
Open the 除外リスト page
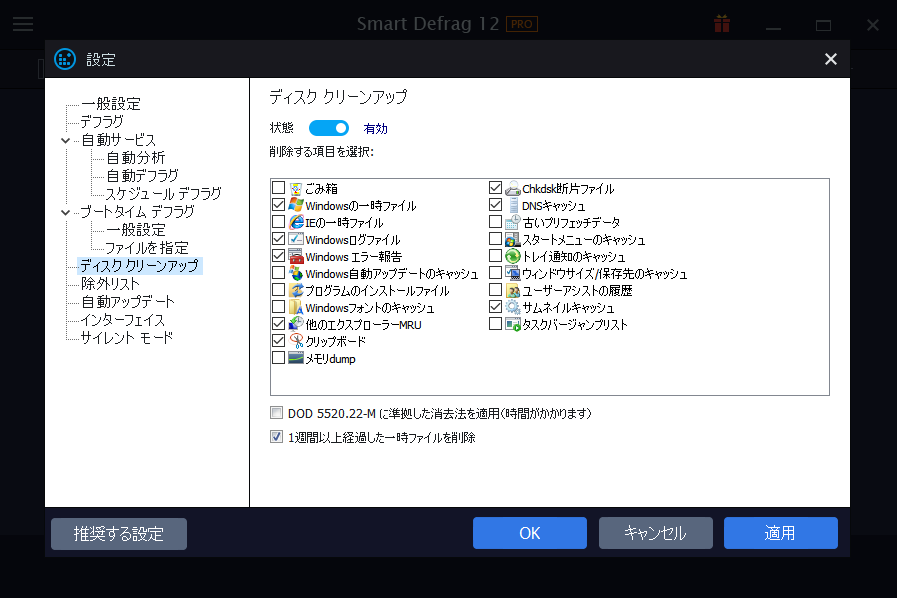pos(110,284)
